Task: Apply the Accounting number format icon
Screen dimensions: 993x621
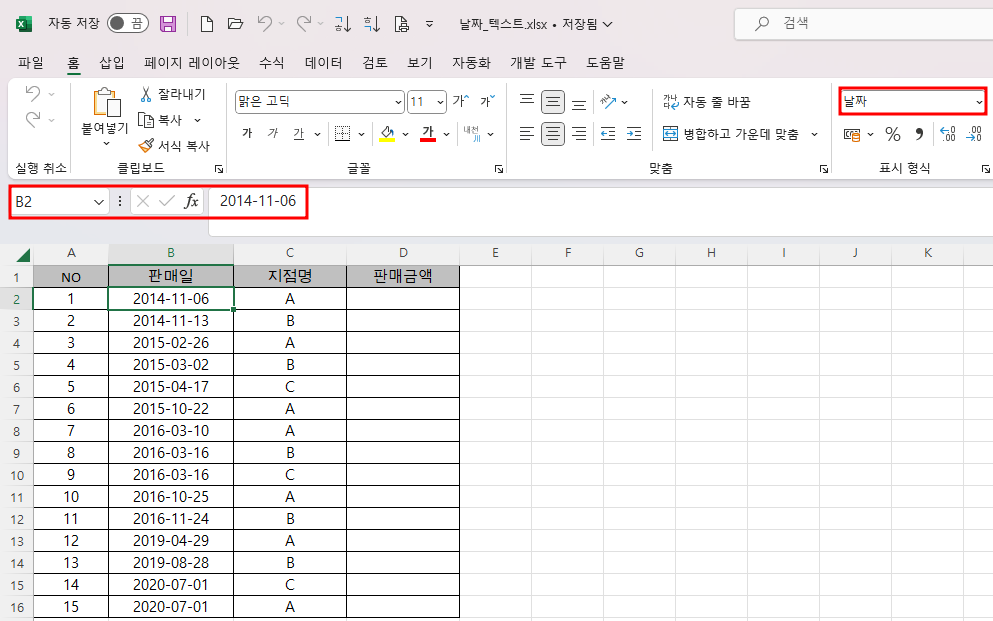Action: 852,133
